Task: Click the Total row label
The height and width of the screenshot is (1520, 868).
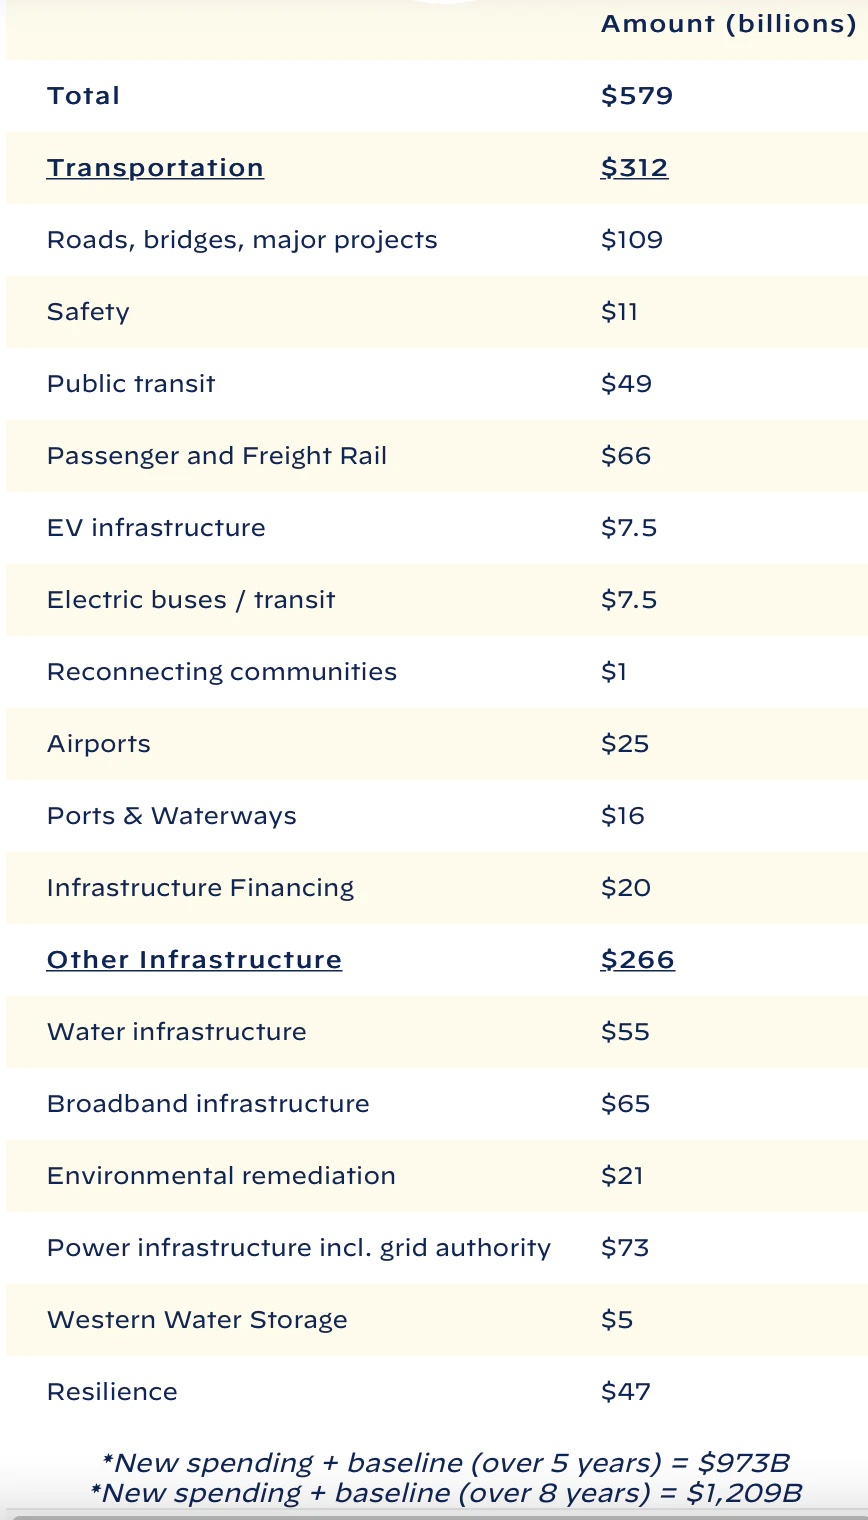Action: (x=83, y=96)
